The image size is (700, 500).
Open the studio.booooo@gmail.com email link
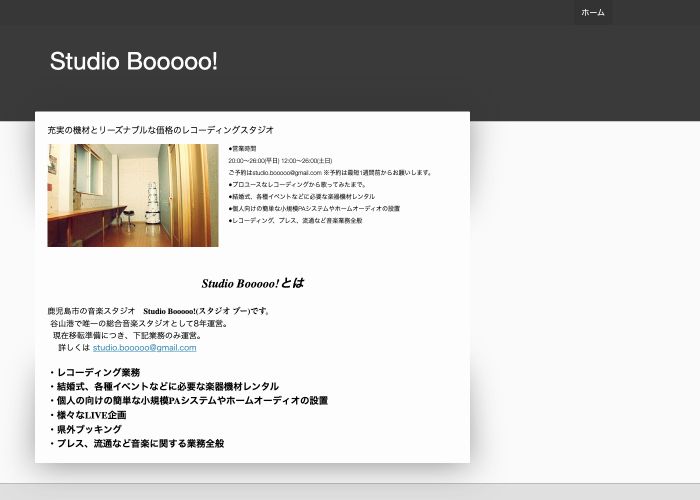tap(144, 348)
